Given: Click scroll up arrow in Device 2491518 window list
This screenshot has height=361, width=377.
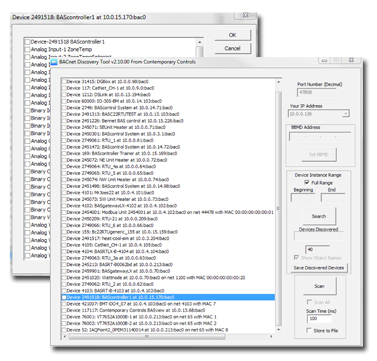Looking at the screenshot, I should [x=199, y=42].
